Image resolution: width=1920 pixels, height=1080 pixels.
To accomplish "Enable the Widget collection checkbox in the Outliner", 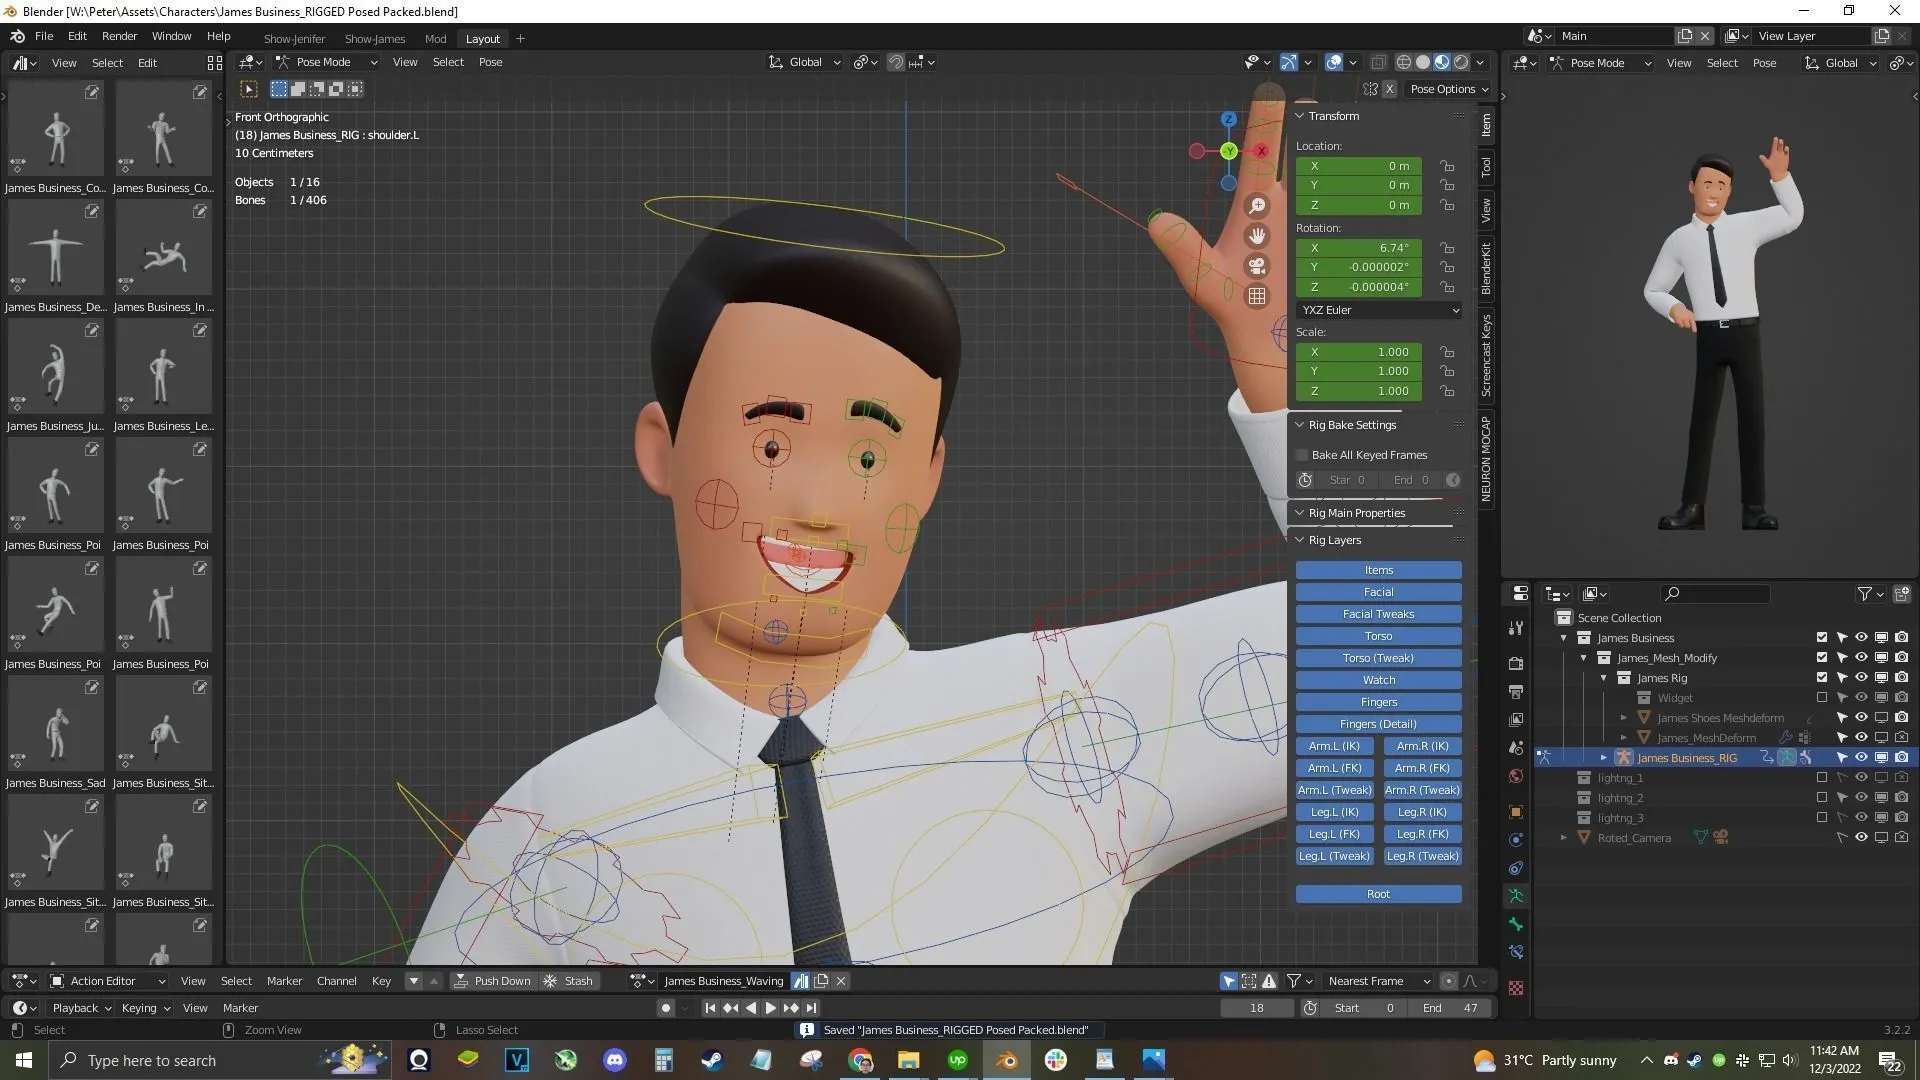I will point(1822,698).
